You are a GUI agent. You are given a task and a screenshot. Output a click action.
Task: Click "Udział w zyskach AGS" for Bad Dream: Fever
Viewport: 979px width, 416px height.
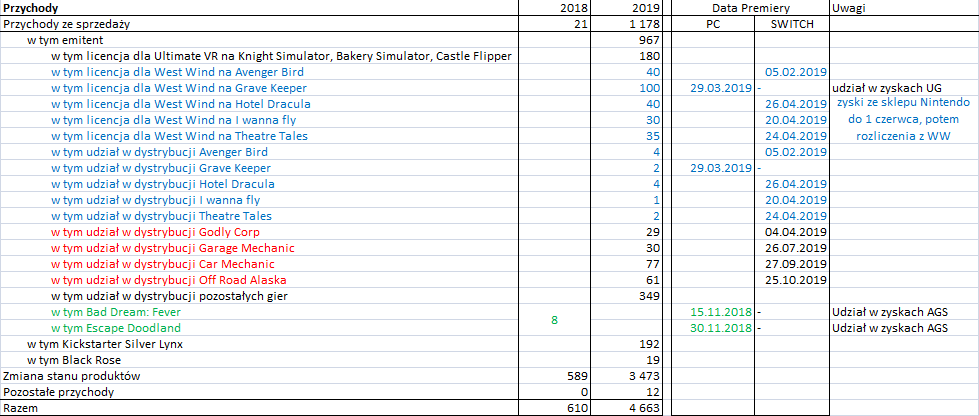pos(890,312)
